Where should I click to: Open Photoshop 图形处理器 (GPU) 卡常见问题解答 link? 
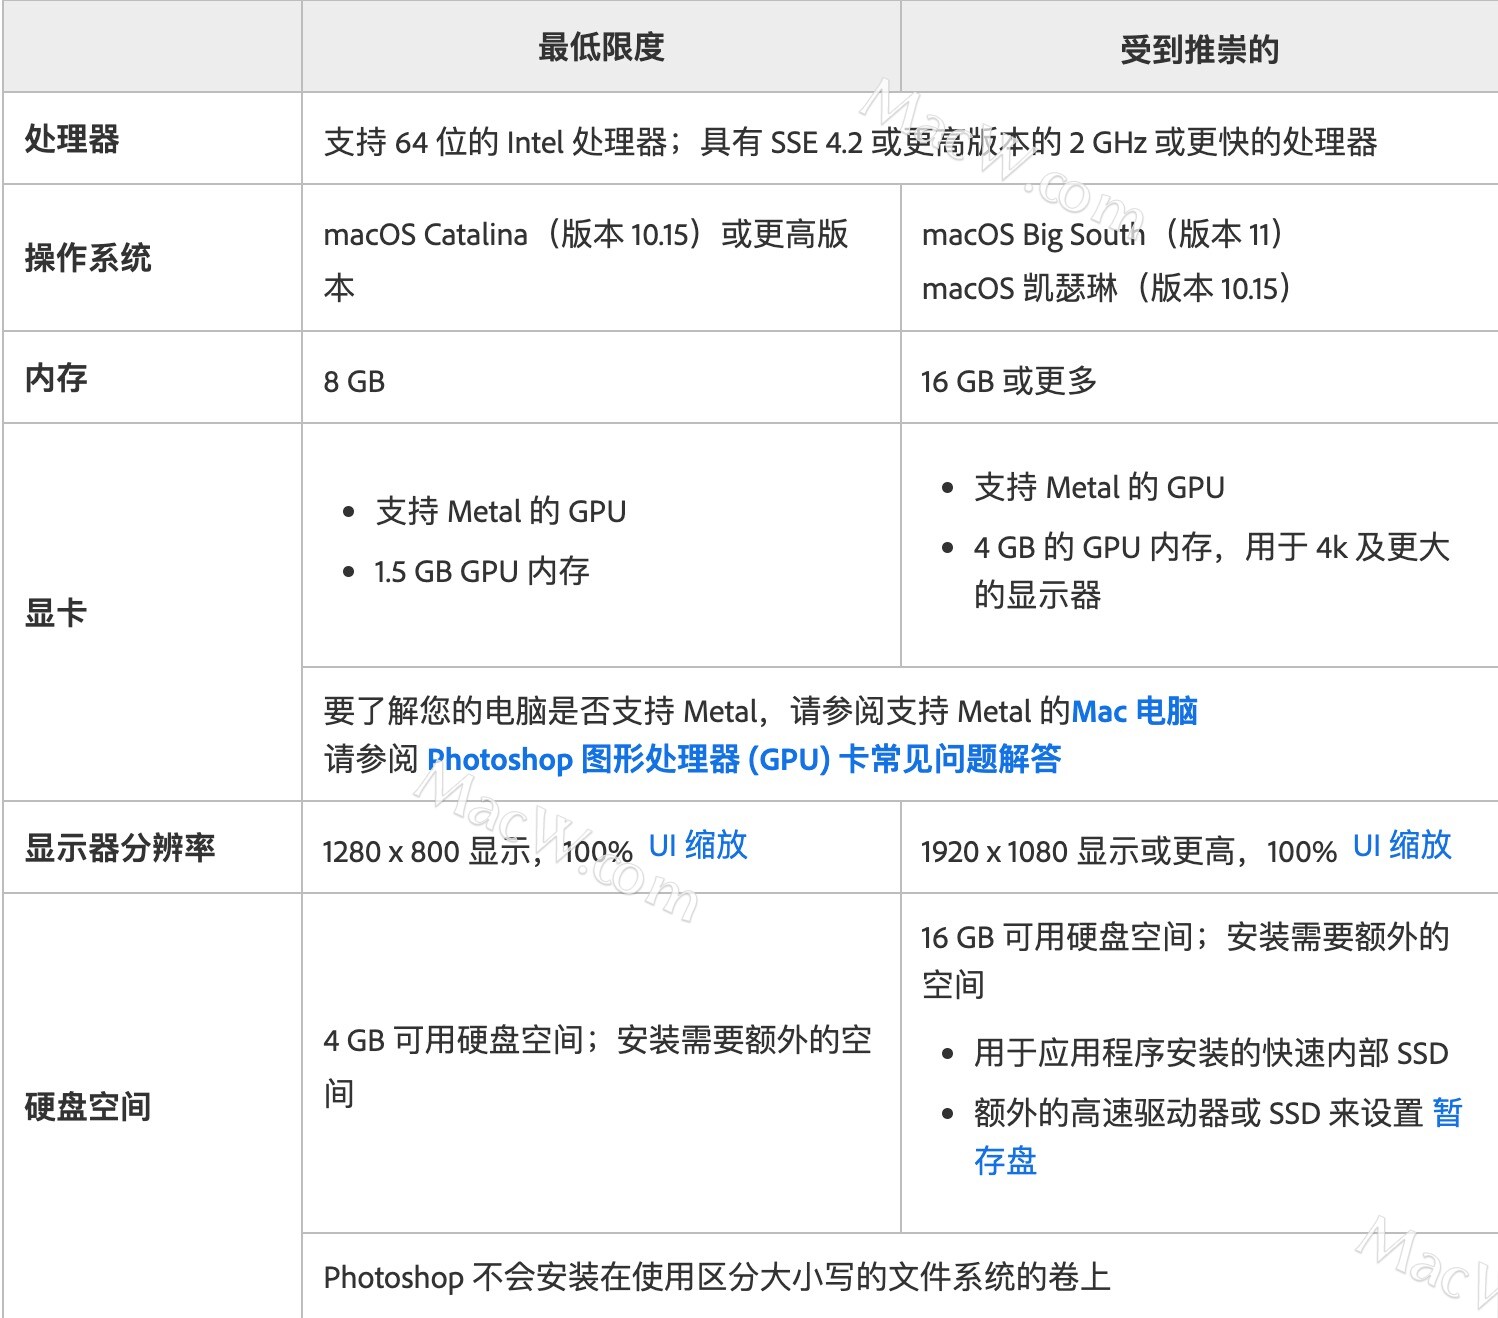(744, 759)
